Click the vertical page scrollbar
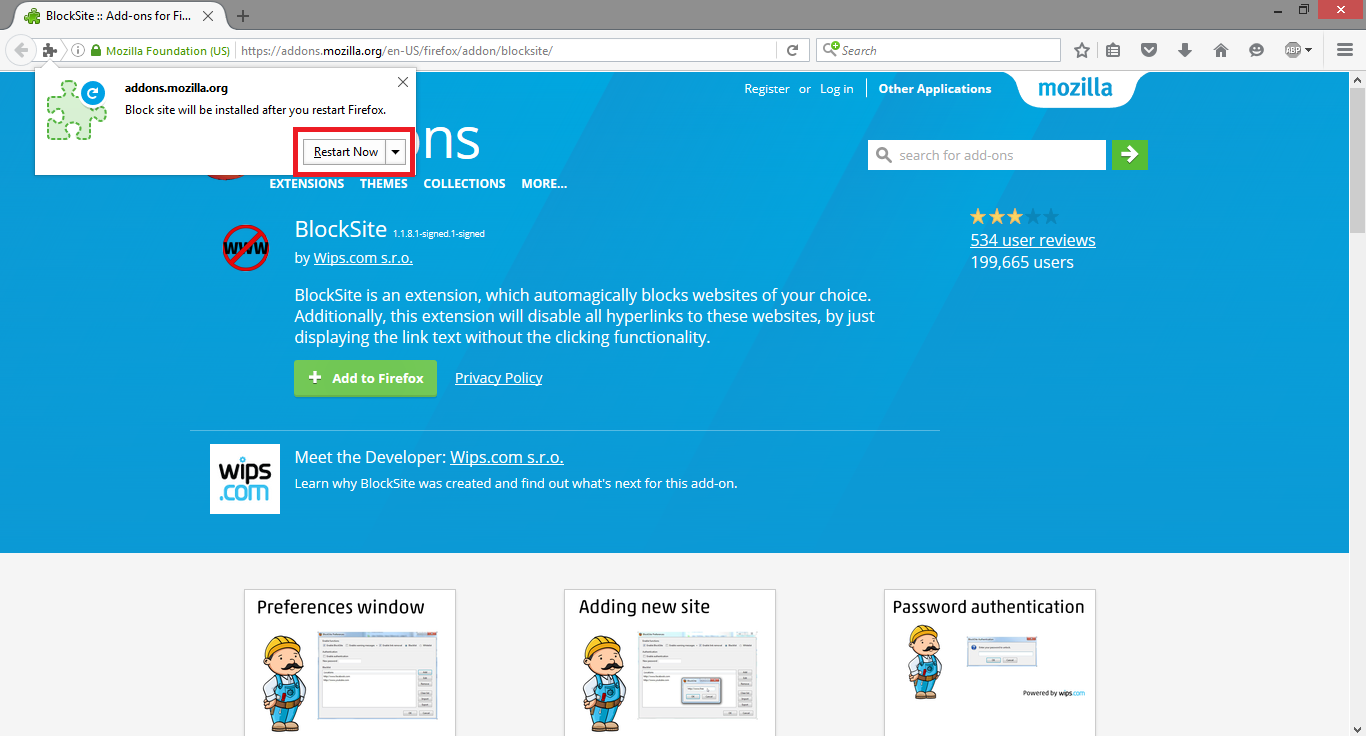Screen dimensions: 1366x736 click(1358, 160)
